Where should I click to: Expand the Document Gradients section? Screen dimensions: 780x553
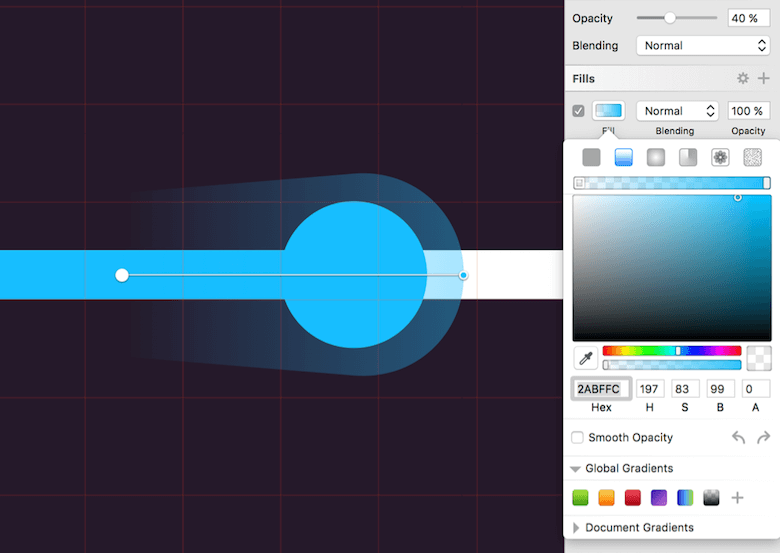point(576,528)
